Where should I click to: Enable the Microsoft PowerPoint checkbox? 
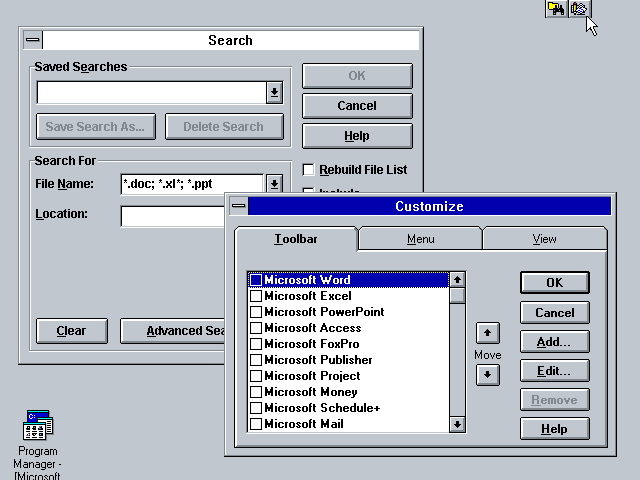tap(256, 312)
